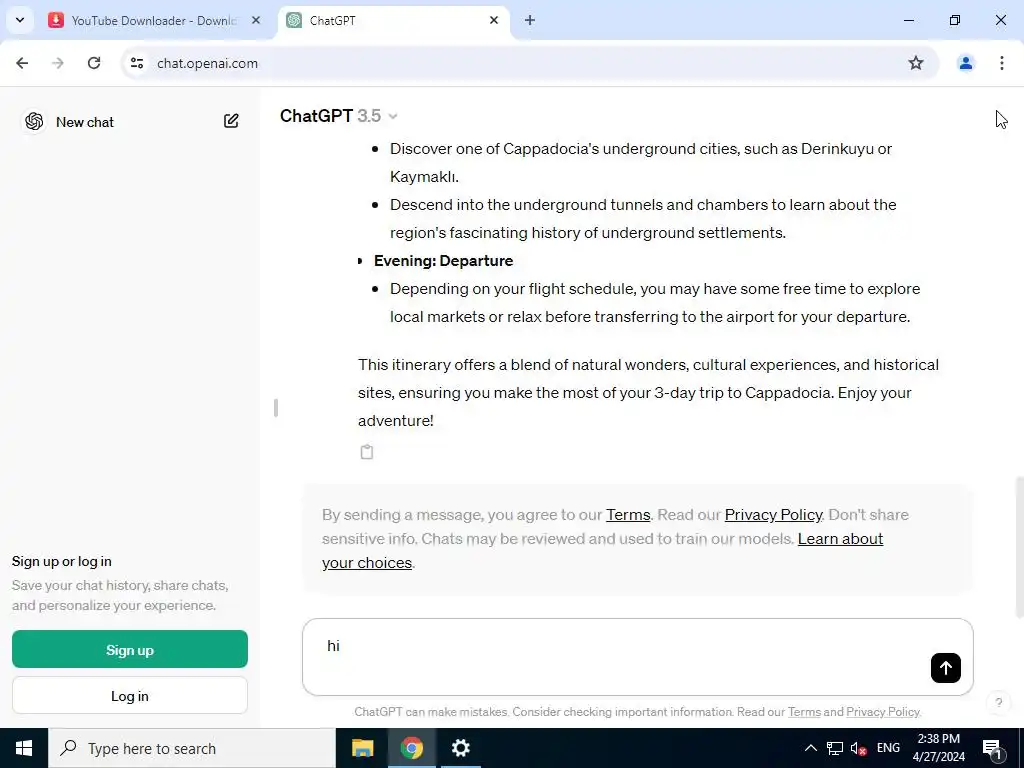Open the footer Terms link

(804, 712)
